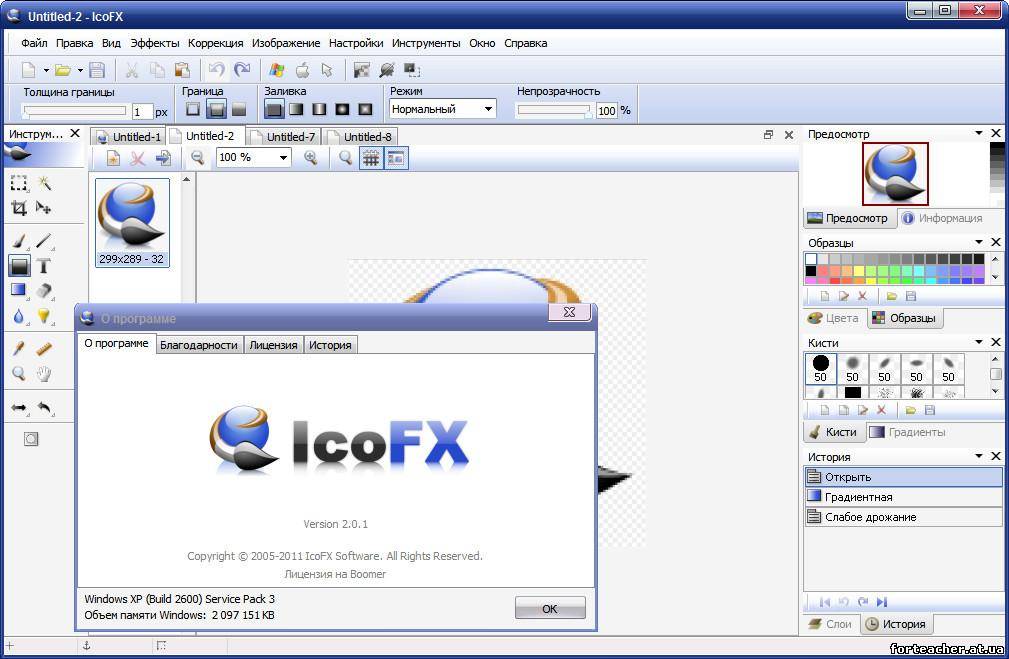Expand the Open file dropdown arrow

click(x=80, y=70)
